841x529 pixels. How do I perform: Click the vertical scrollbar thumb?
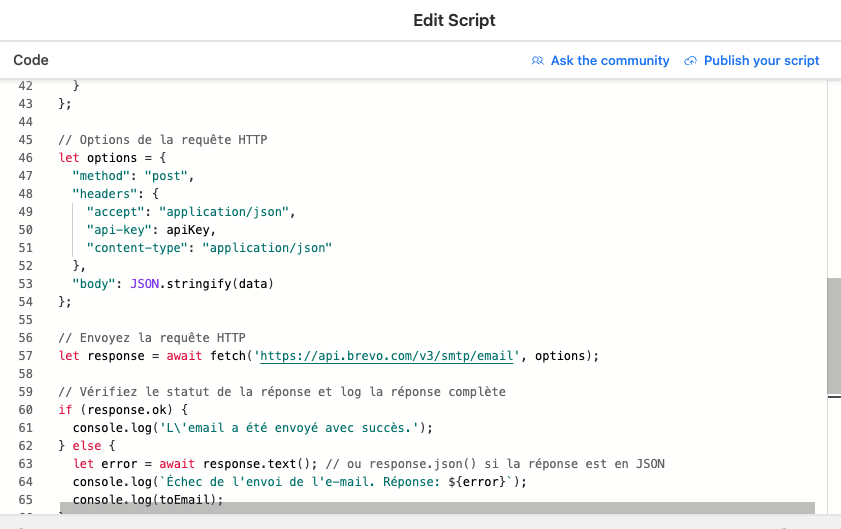click(x=834, y=336)
